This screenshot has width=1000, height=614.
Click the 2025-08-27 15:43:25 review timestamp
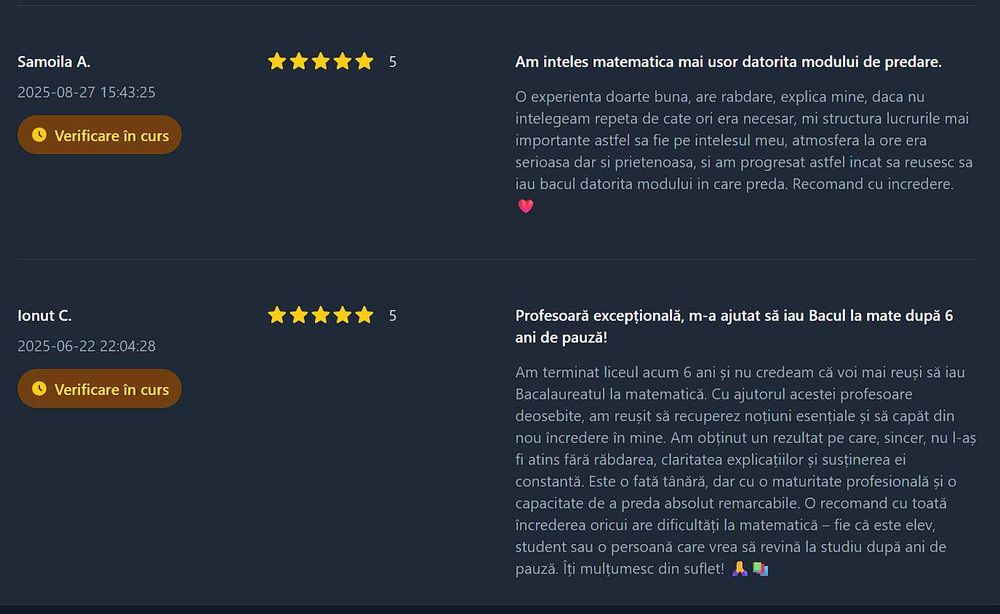tap(86, 92)
